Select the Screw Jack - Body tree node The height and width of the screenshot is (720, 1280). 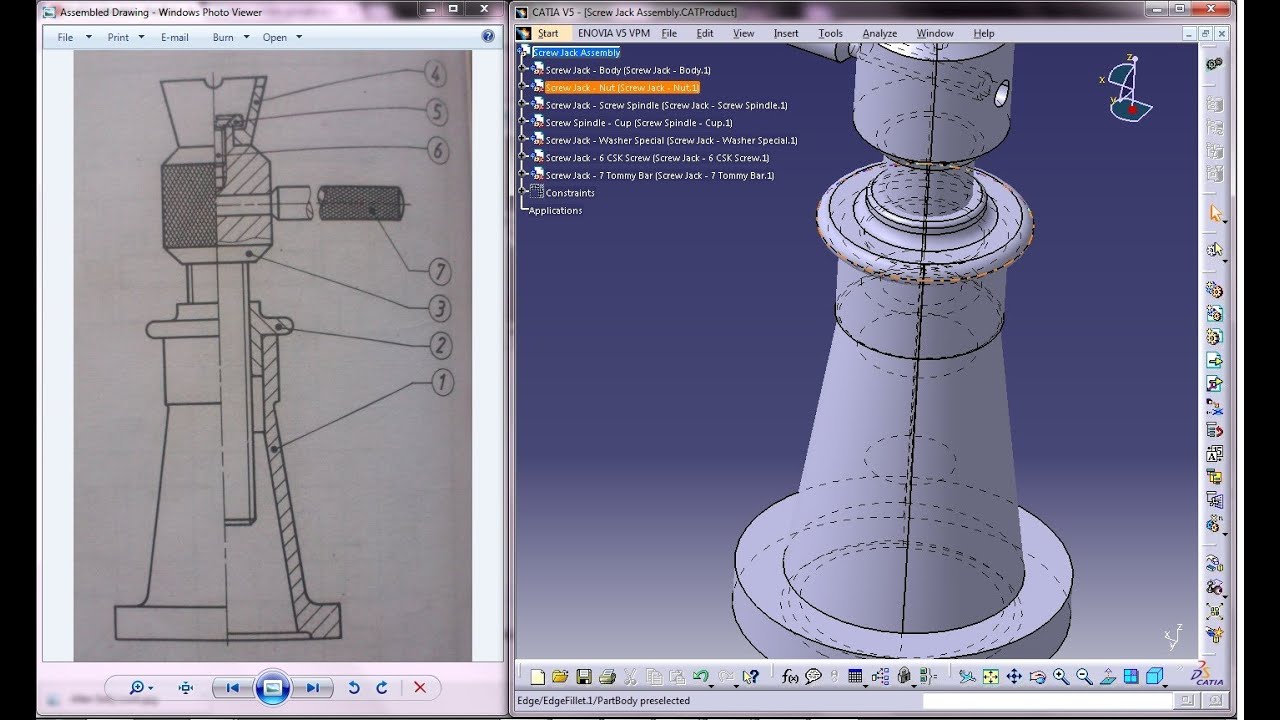click(628, 70)
